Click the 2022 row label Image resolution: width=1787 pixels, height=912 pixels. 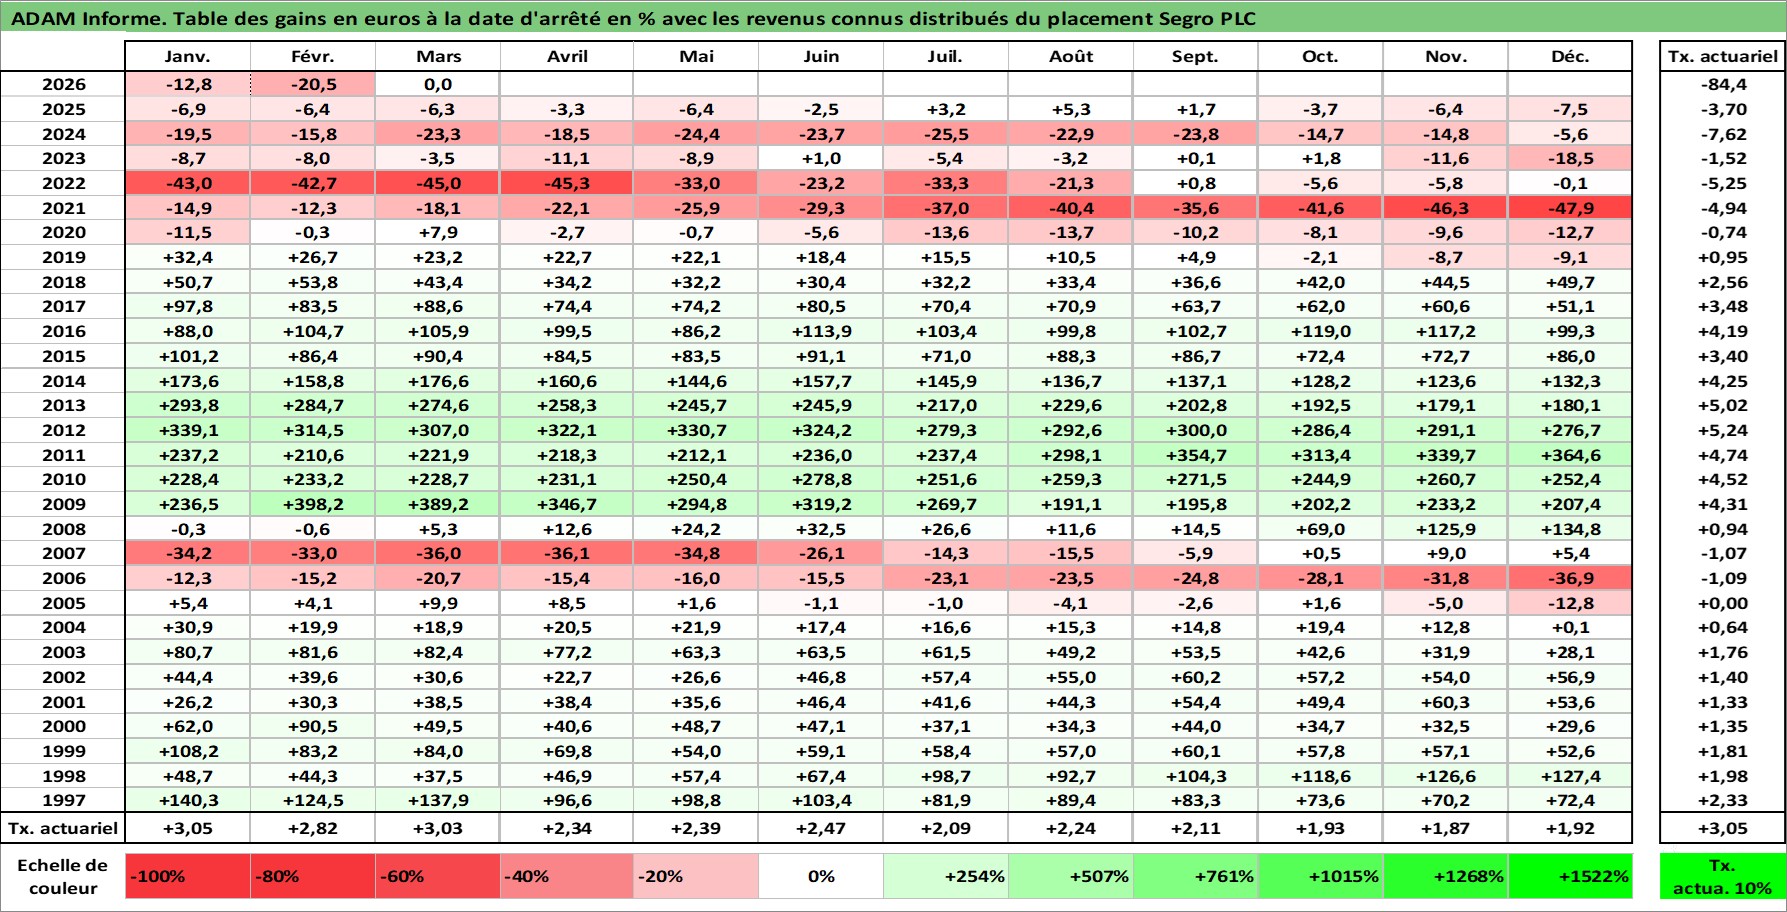tap(63, 183)
